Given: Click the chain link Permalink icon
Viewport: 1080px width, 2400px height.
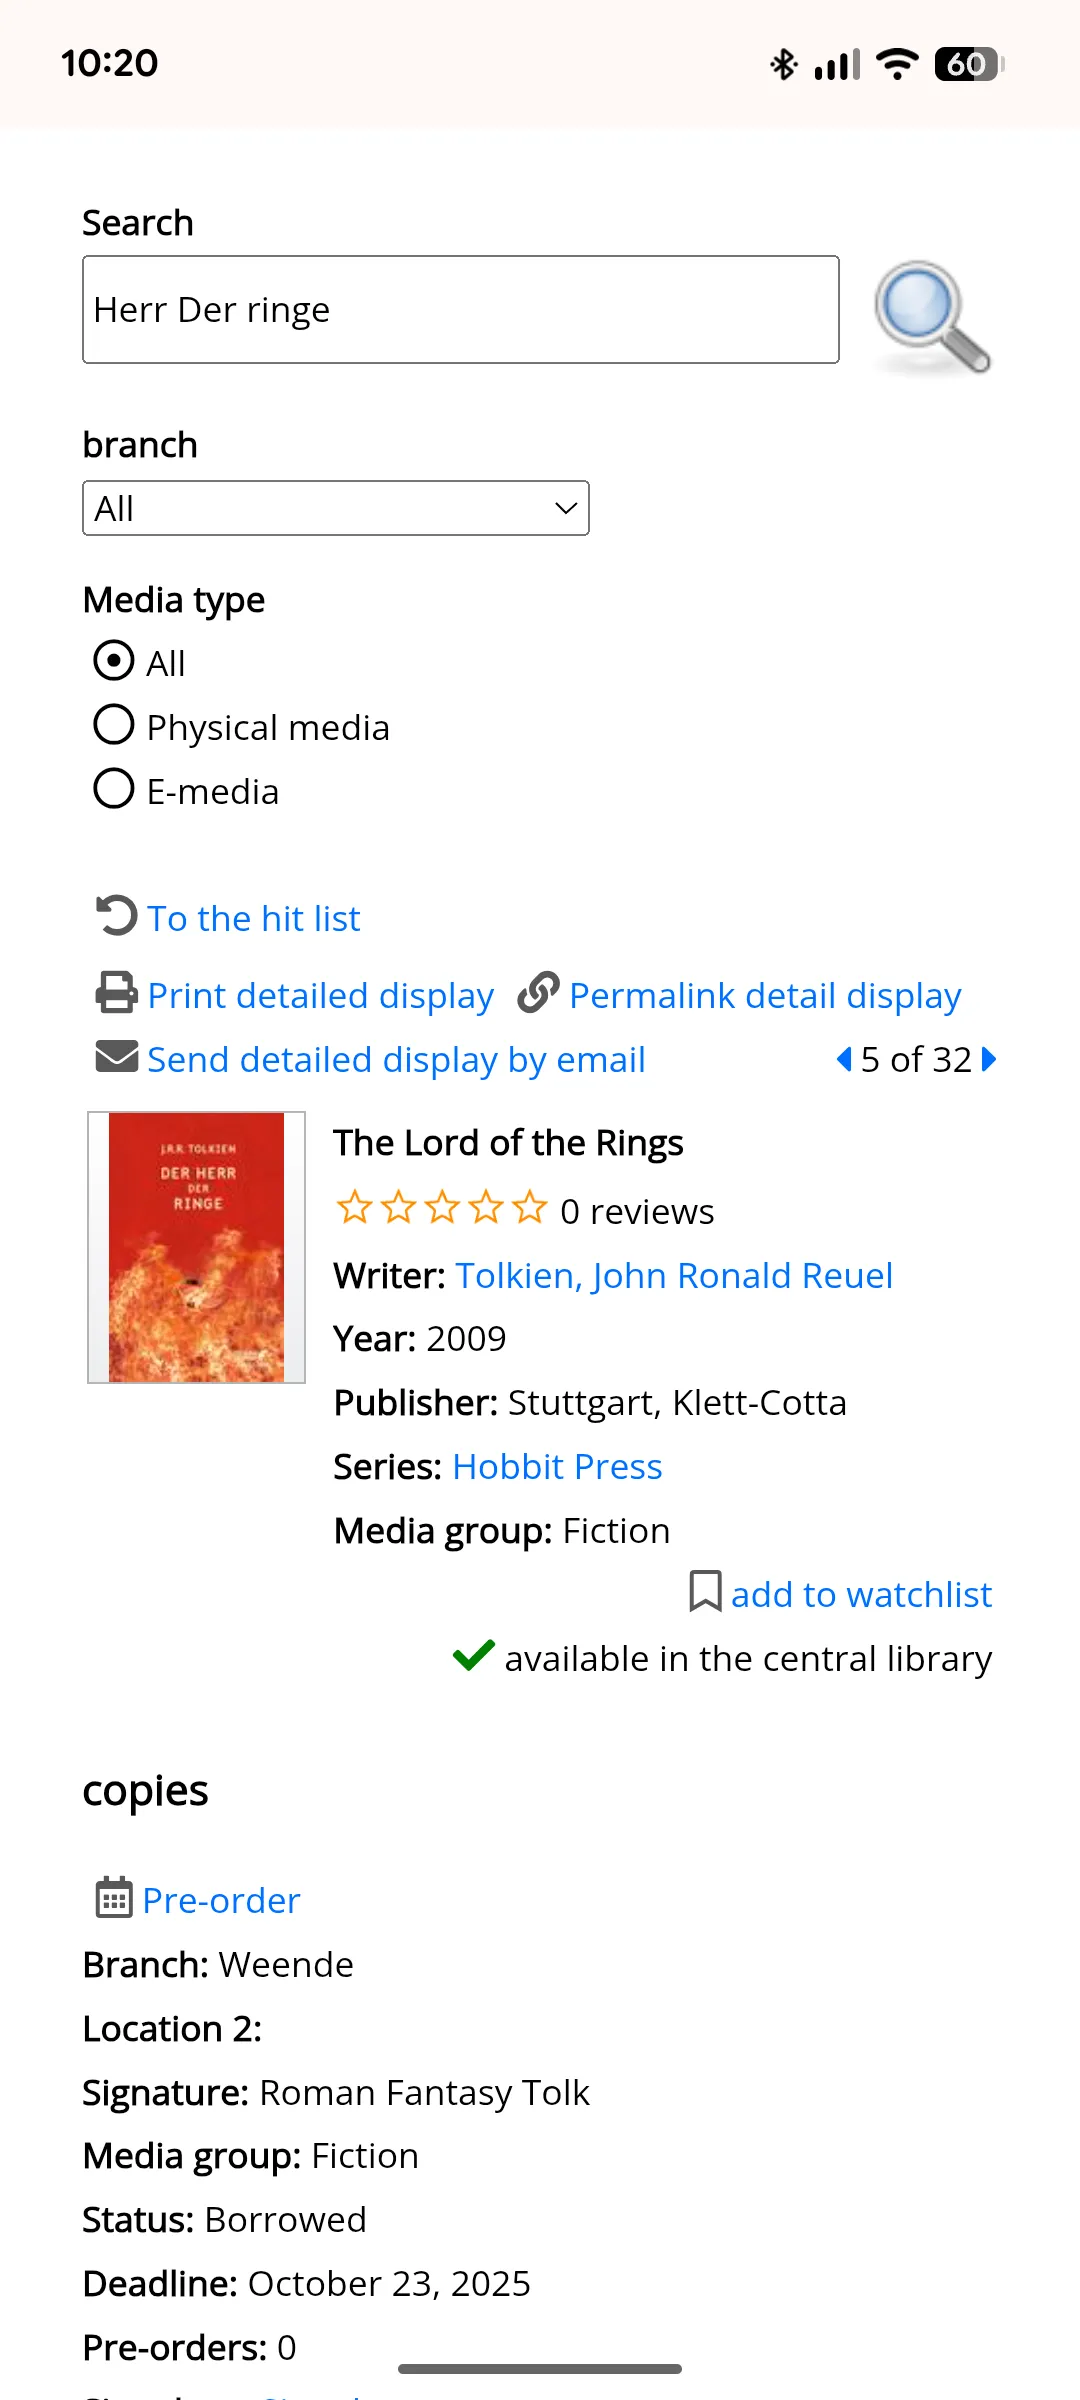Looking at the screenshot, I should tap(537, 993).
